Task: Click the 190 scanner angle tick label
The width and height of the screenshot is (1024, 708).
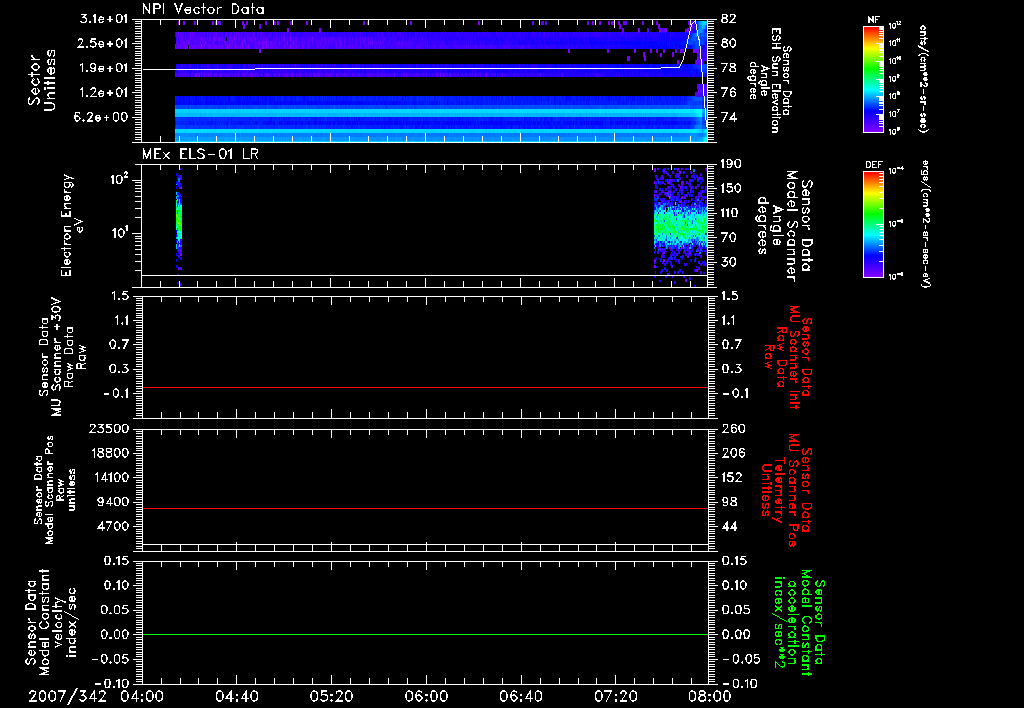Action: 731,164
